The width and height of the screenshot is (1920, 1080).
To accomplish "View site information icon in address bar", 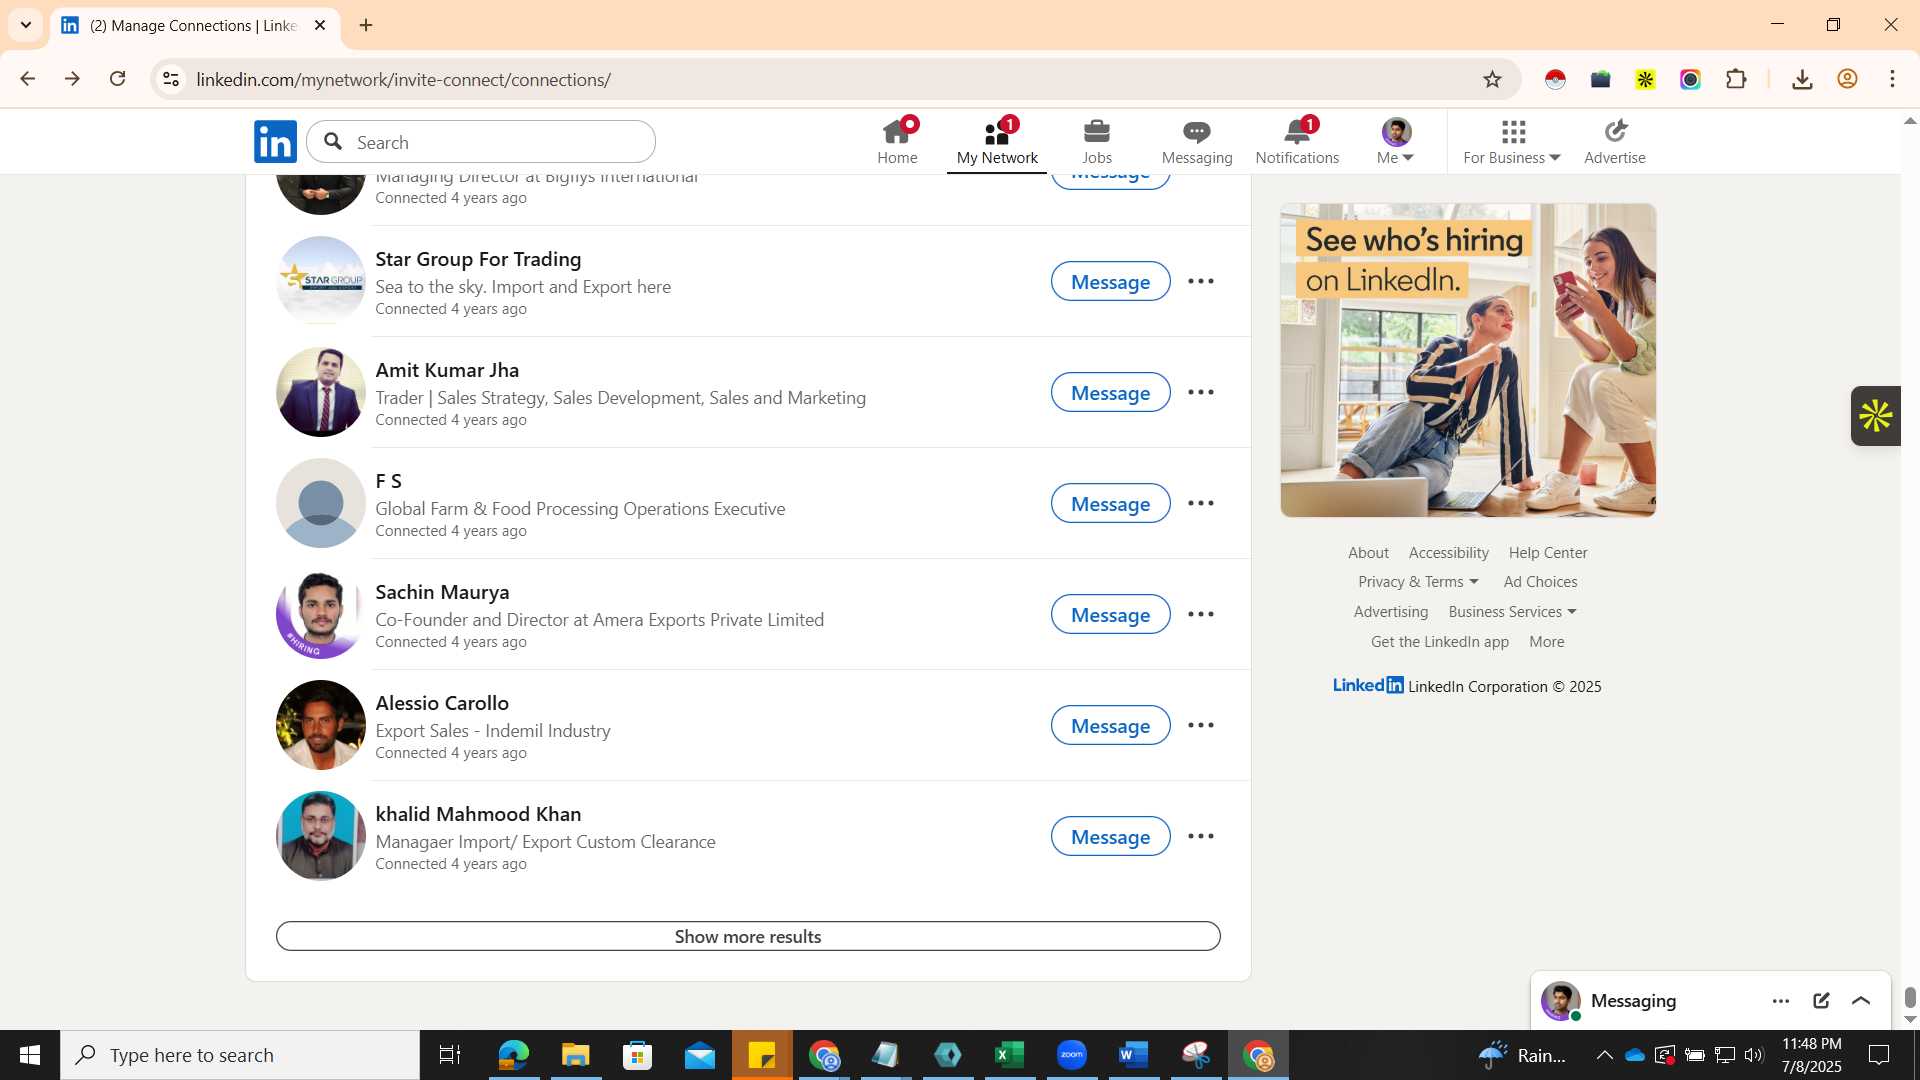I will pyautogui.click(x=171, y=79).
